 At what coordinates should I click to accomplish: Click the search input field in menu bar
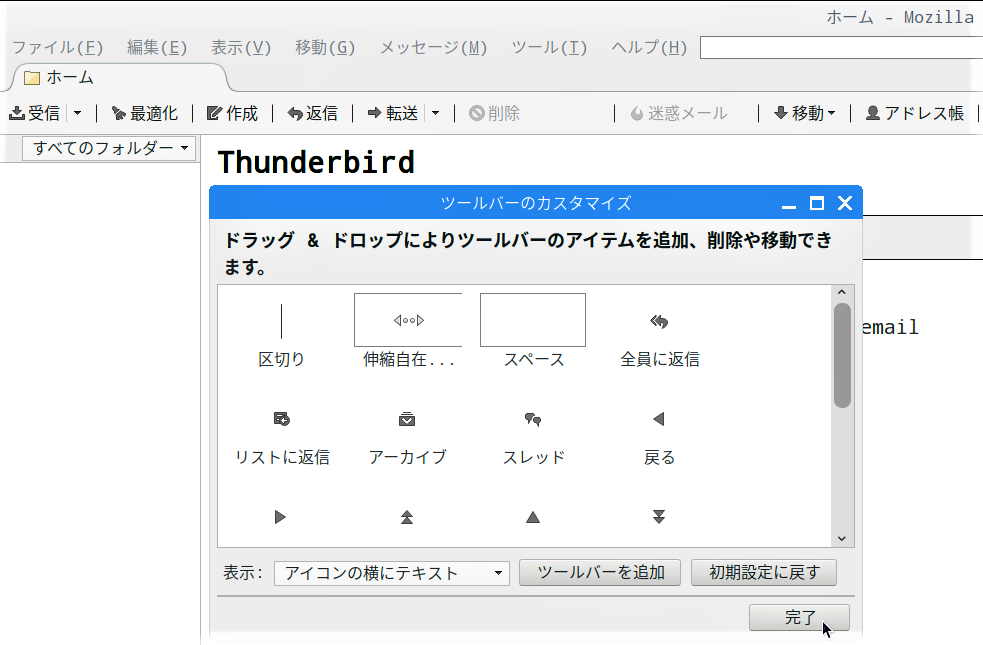coord(841,48)
